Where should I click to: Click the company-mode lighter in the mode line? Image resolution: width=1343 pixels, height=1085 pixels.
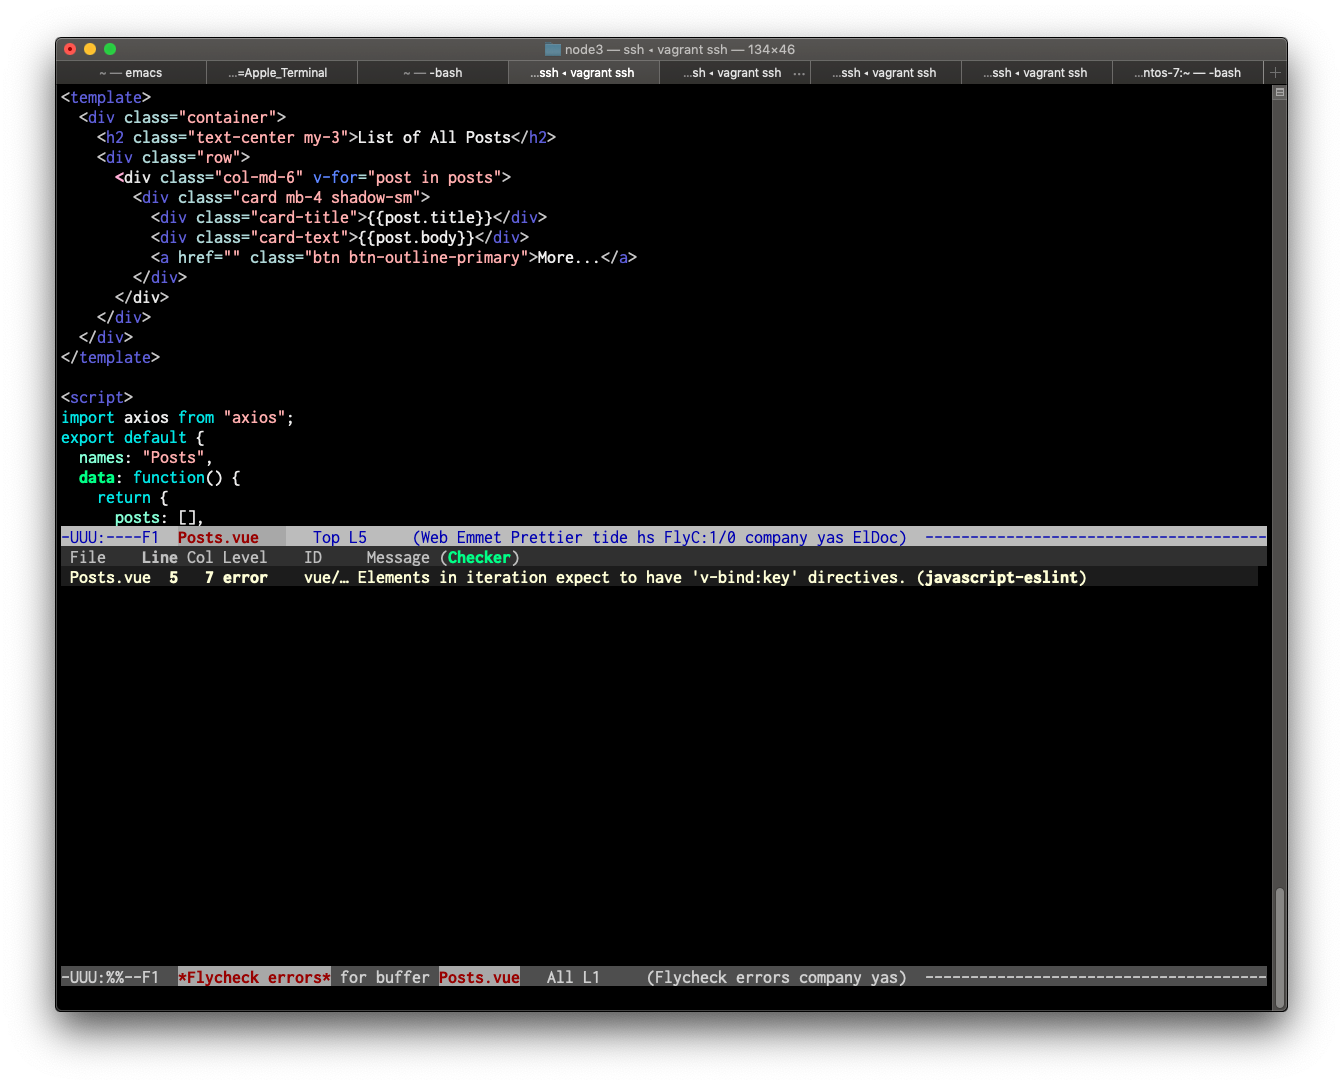tap(776, 537)
